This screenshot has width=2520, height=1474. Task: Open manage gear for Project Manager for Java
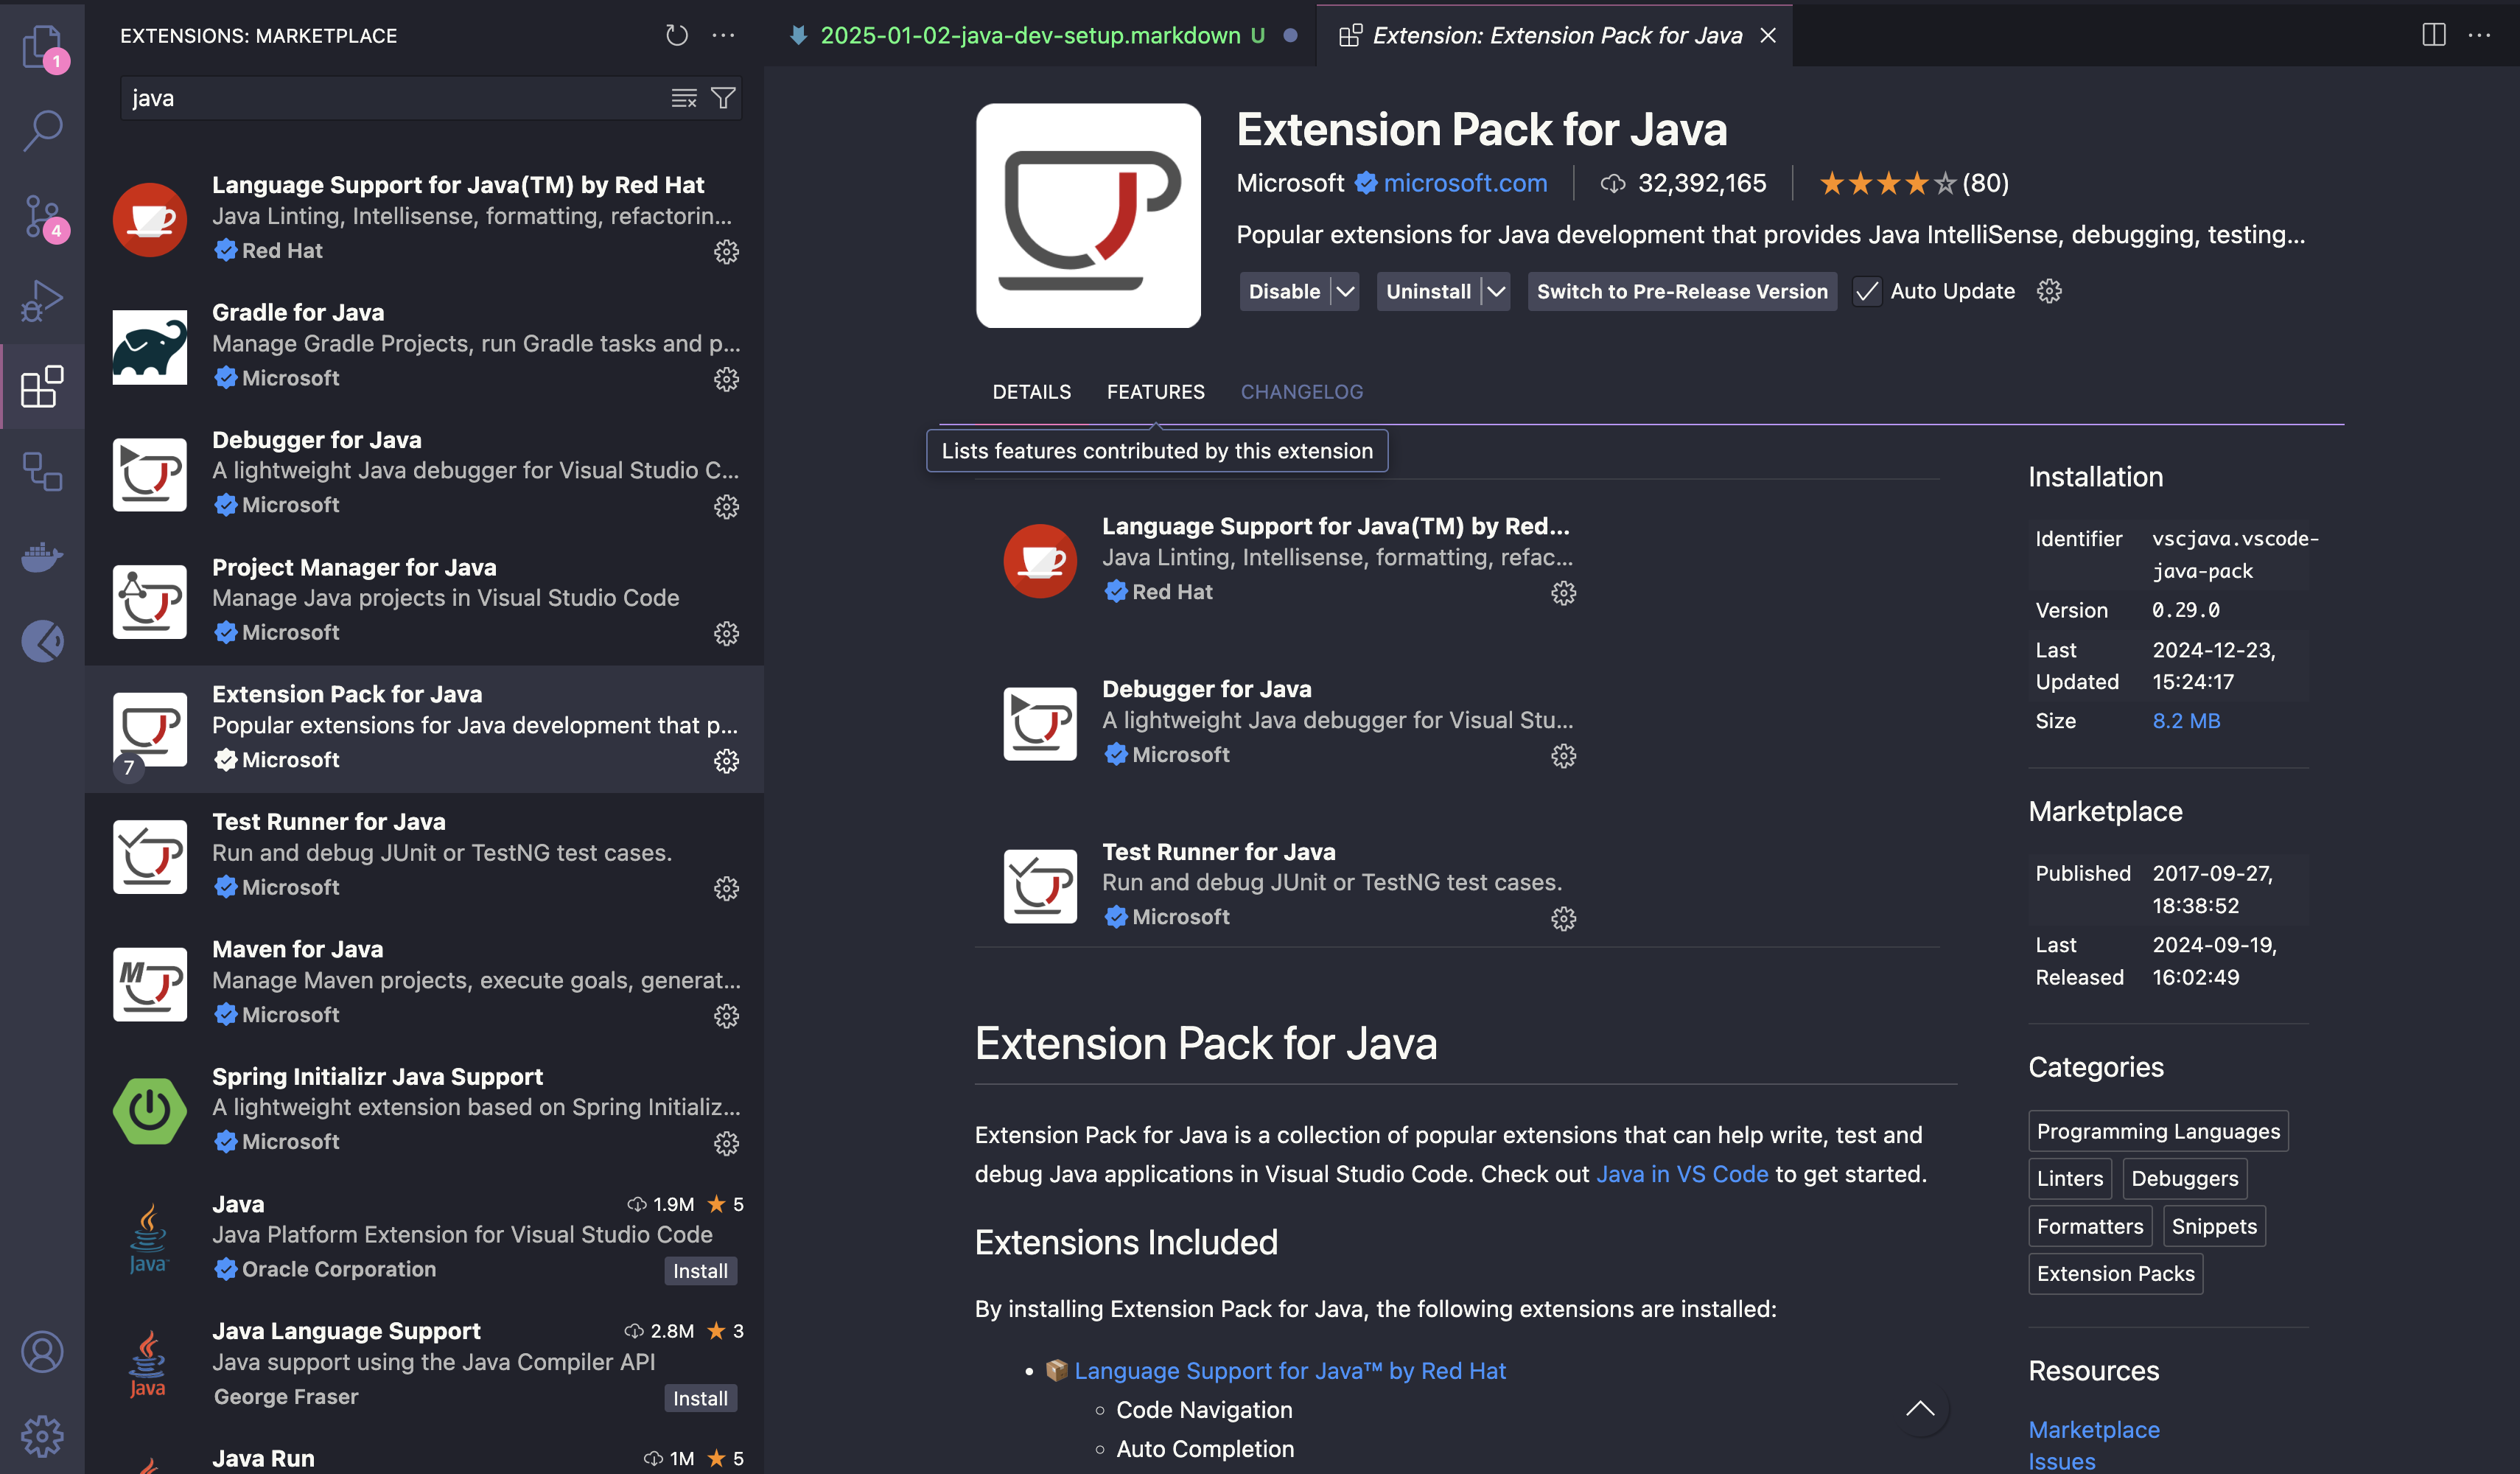pos(726,633)
